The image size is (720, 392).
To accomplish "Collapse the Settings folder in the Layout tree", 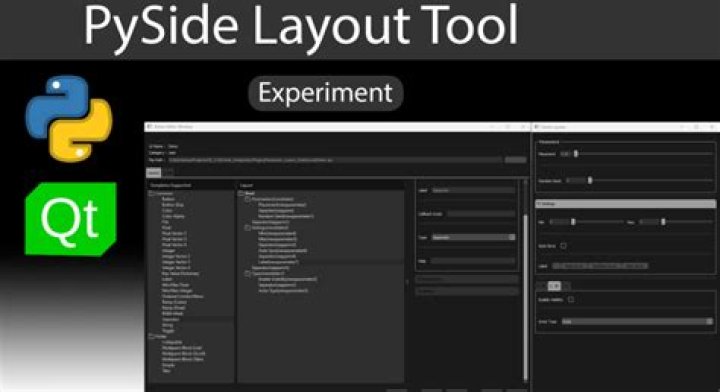I will click(248, 228).
